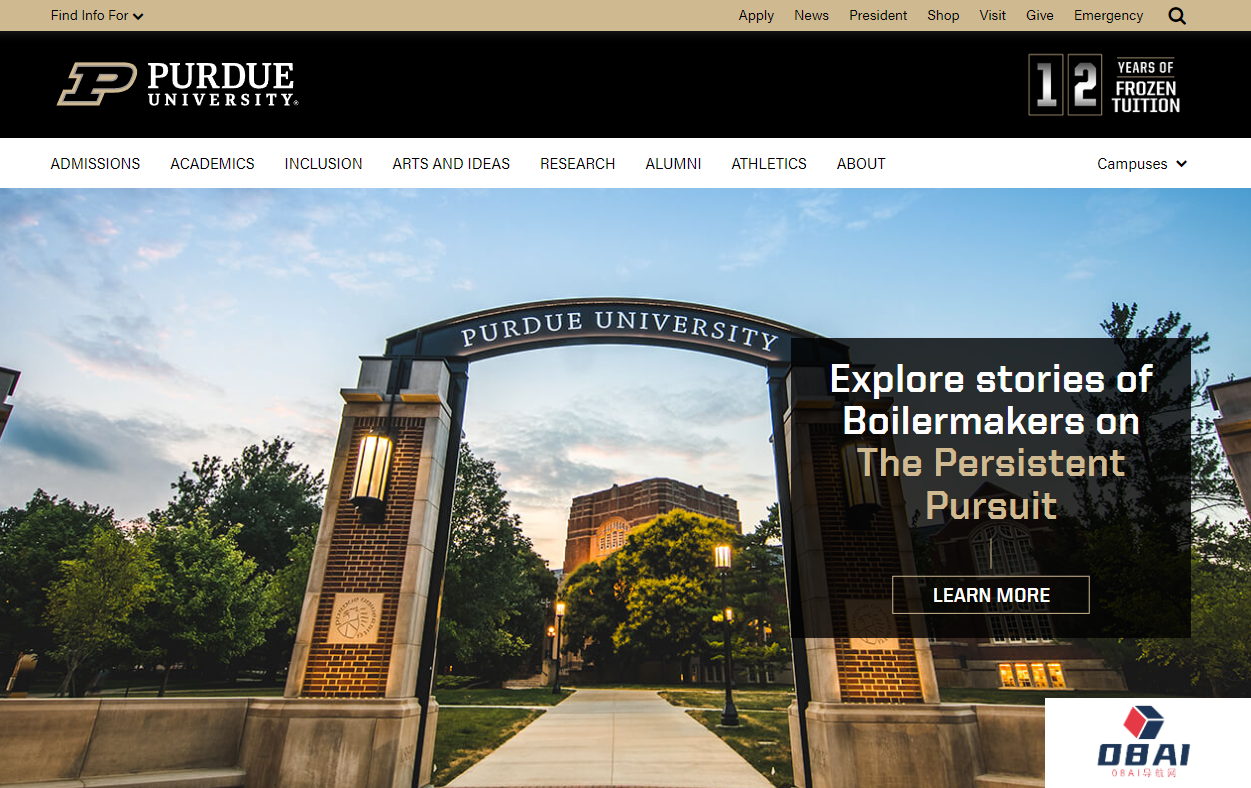Go to the Inclusion section
1251x788 pixels.
[x=323, y=164]
